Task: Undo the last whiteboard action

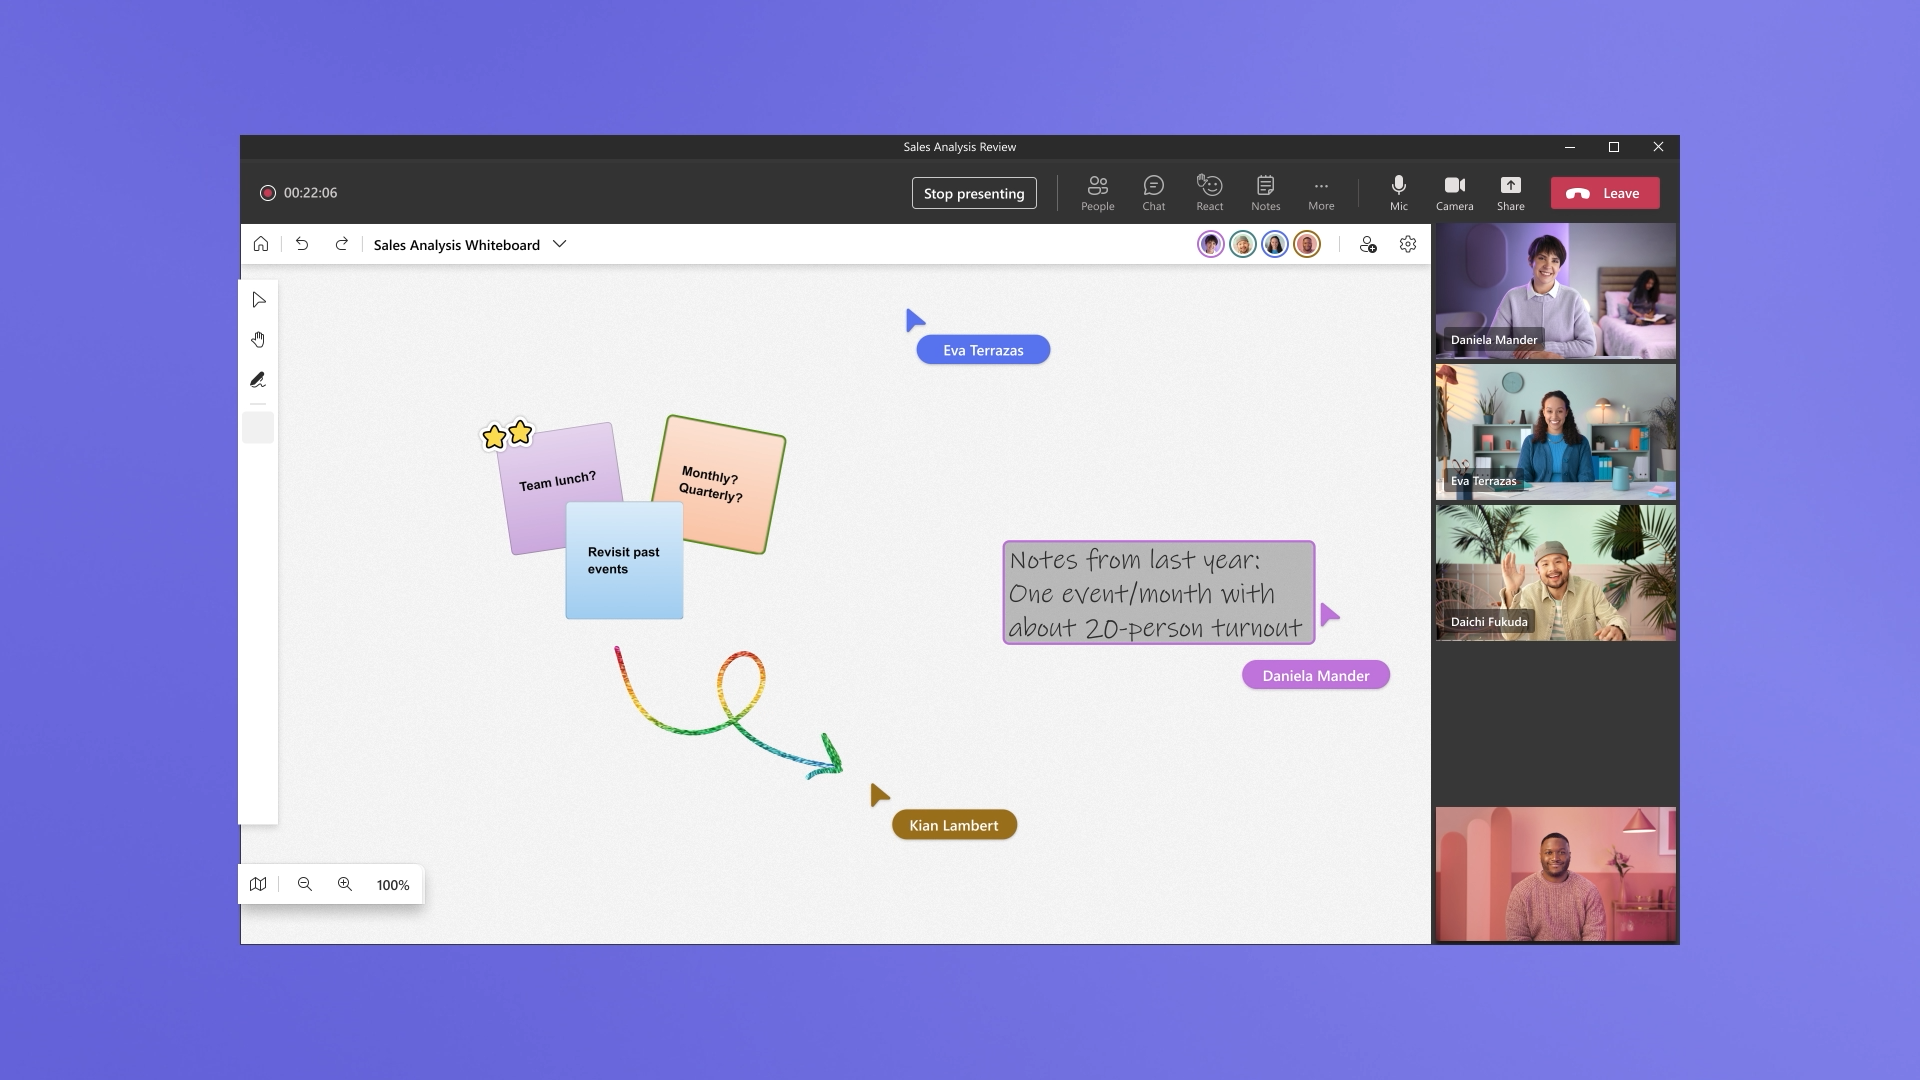Action: [x=302, y=244]
